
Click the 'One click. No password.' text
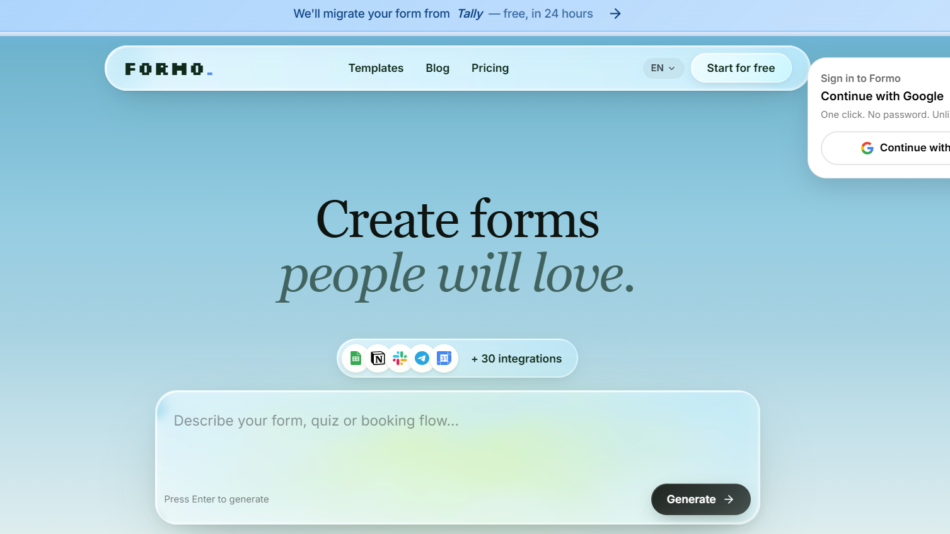[874, 115]
